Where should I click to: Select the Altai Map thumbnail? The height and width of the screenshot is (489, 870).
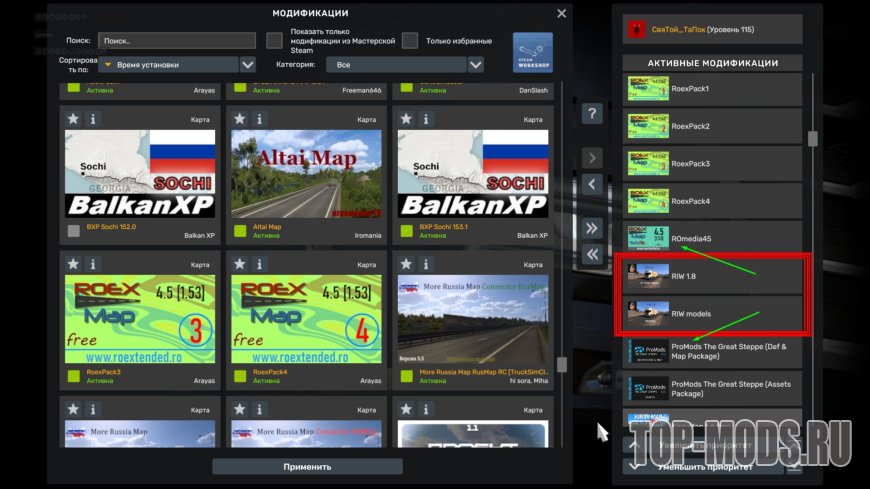tap(306, 174)
